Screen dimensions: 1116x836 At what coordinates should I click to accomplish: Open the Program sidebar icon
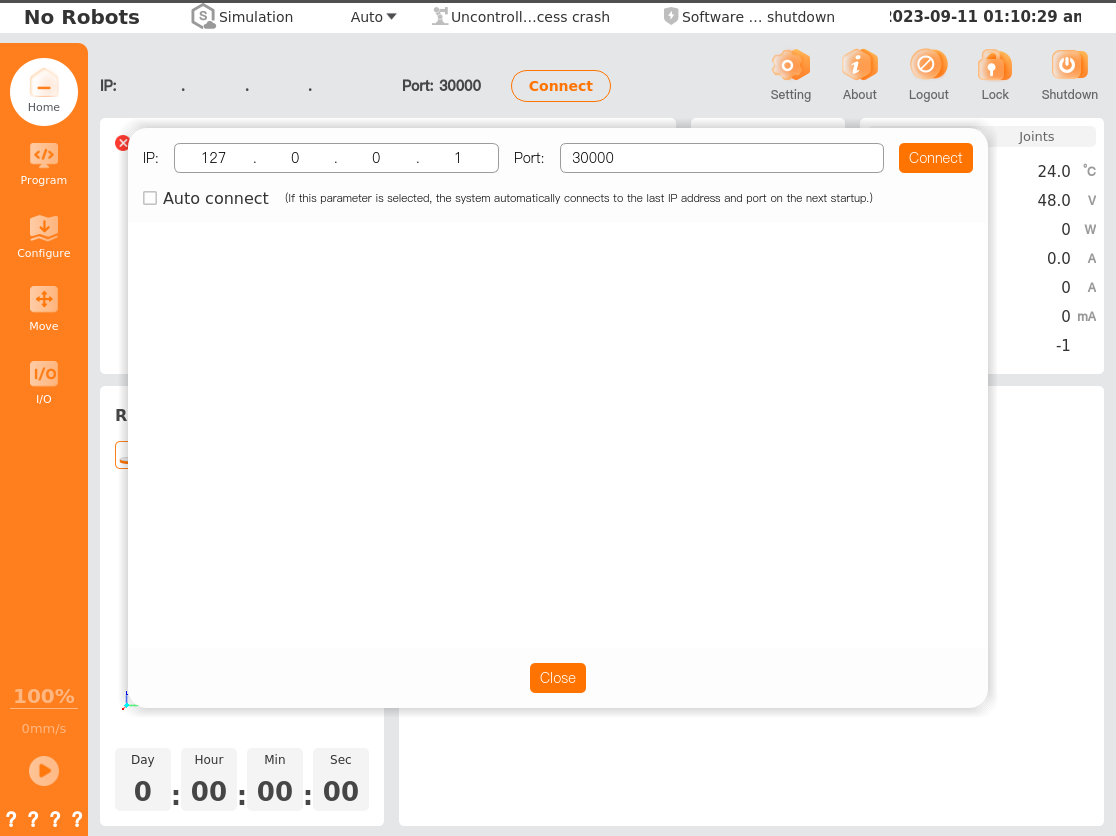pyautogui.click(x=44, y=155)
